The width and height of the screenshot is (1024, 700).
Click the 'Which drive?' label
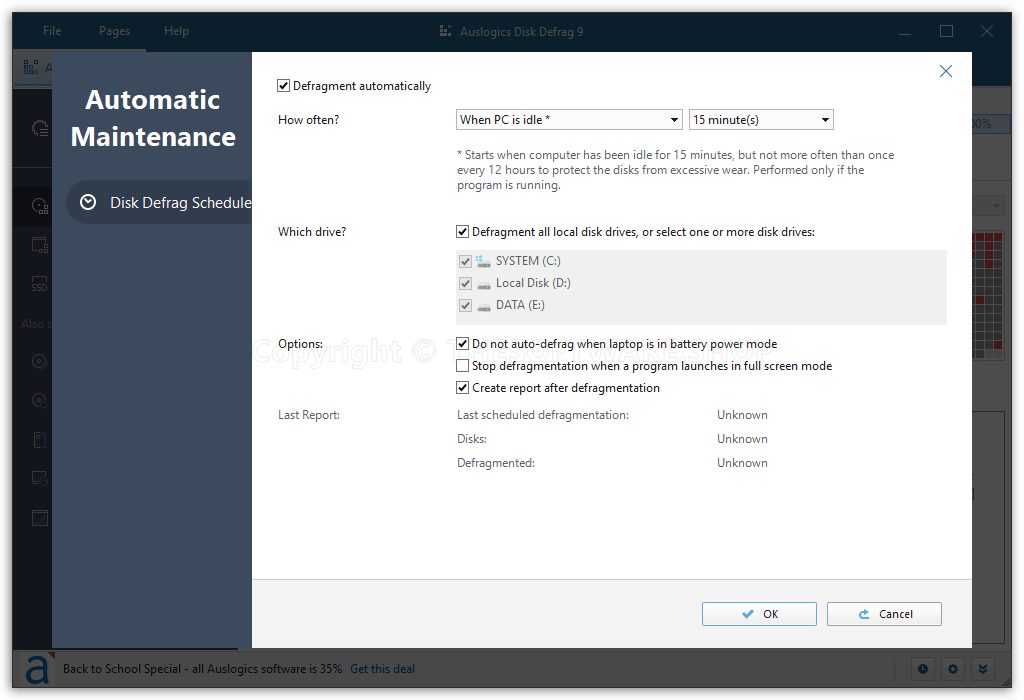312,232
